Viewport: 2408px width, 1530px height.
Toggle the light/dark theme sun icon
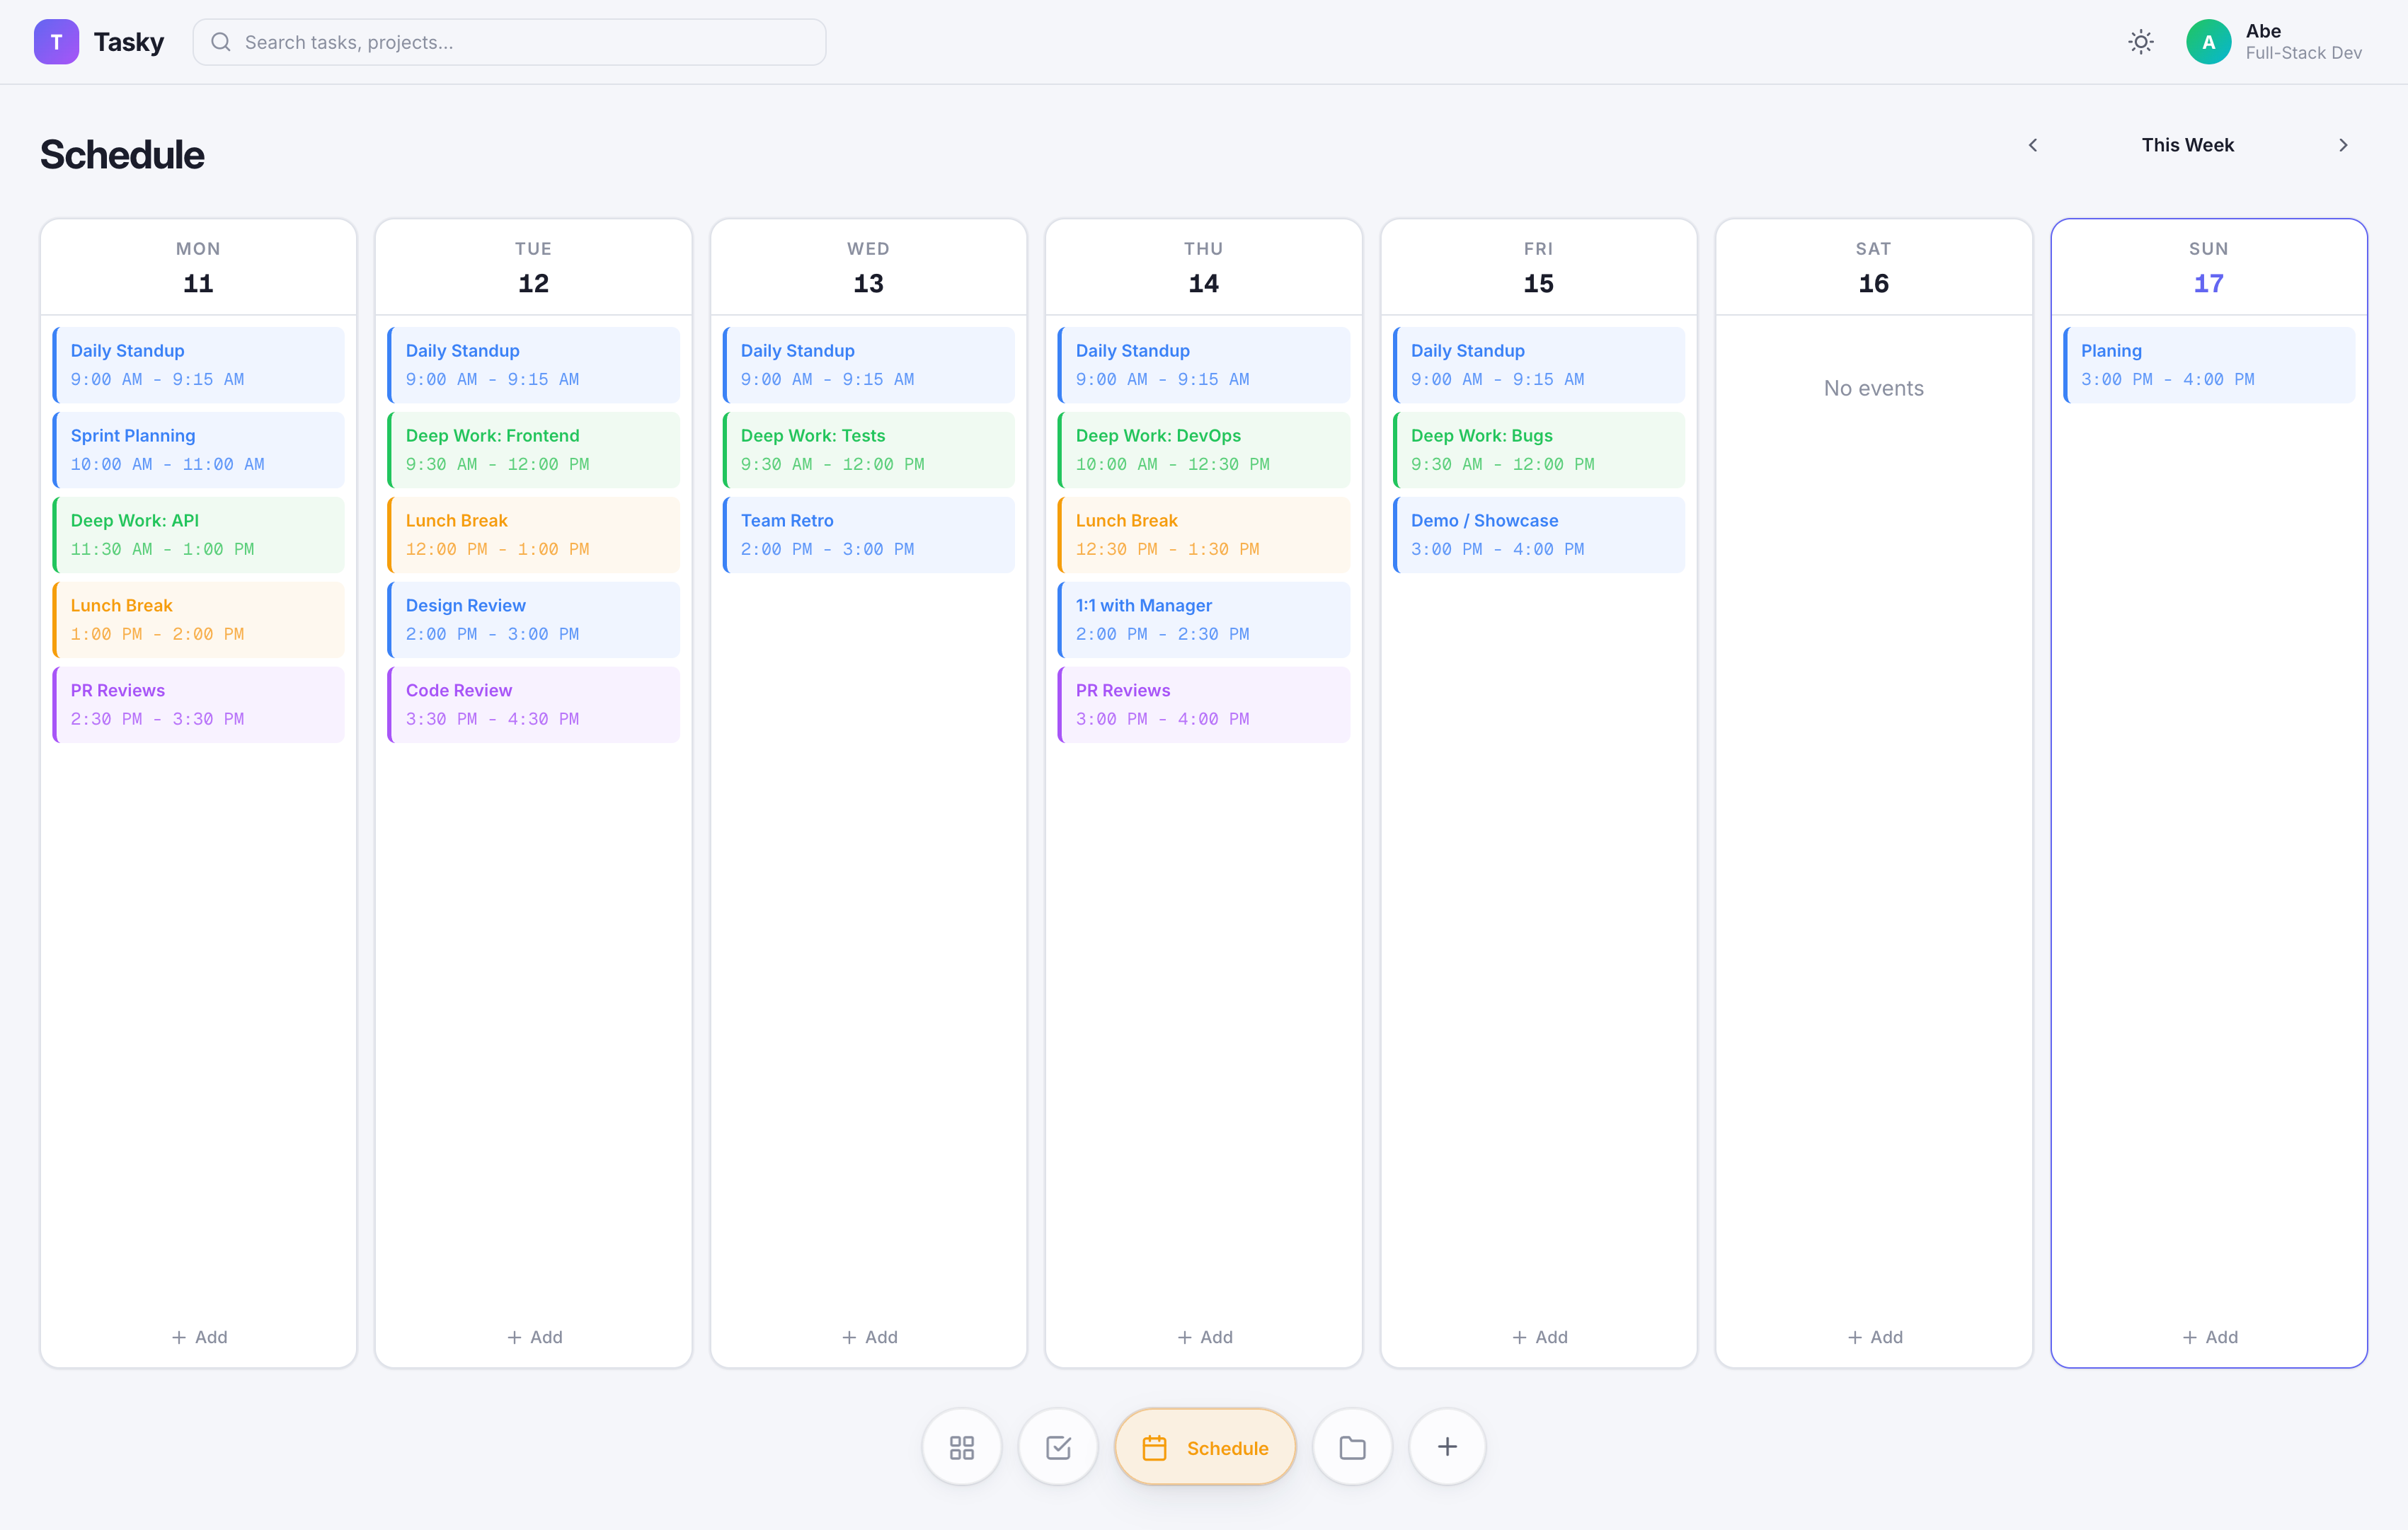coord(2141,42)
